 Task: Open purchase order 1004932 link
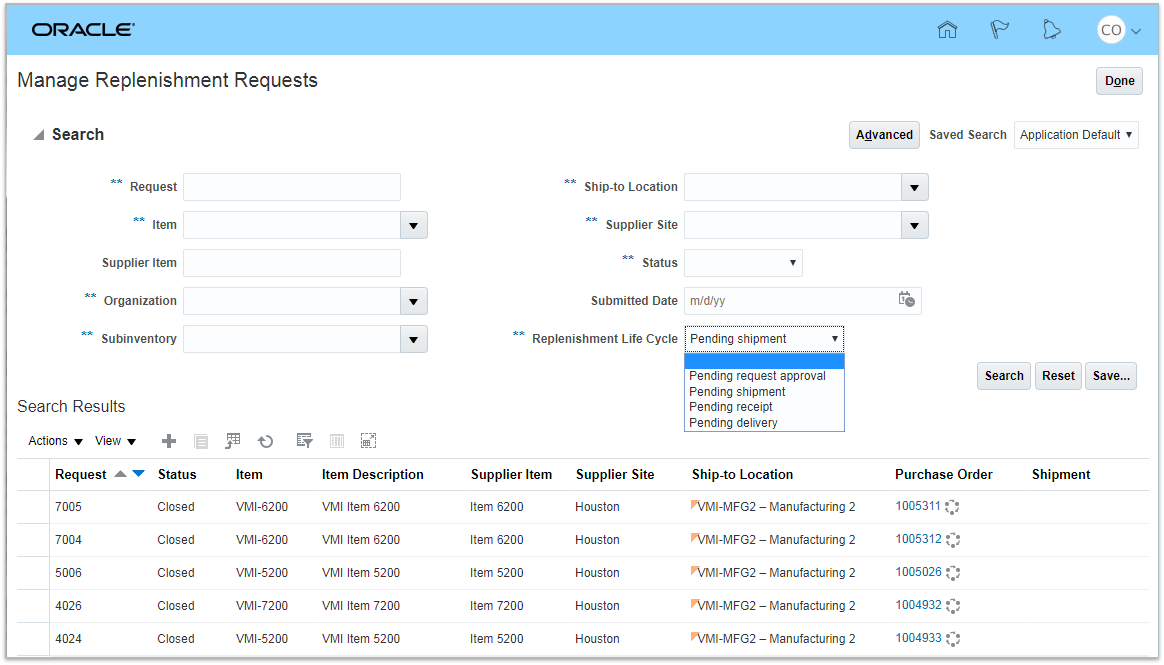point(918,605)
